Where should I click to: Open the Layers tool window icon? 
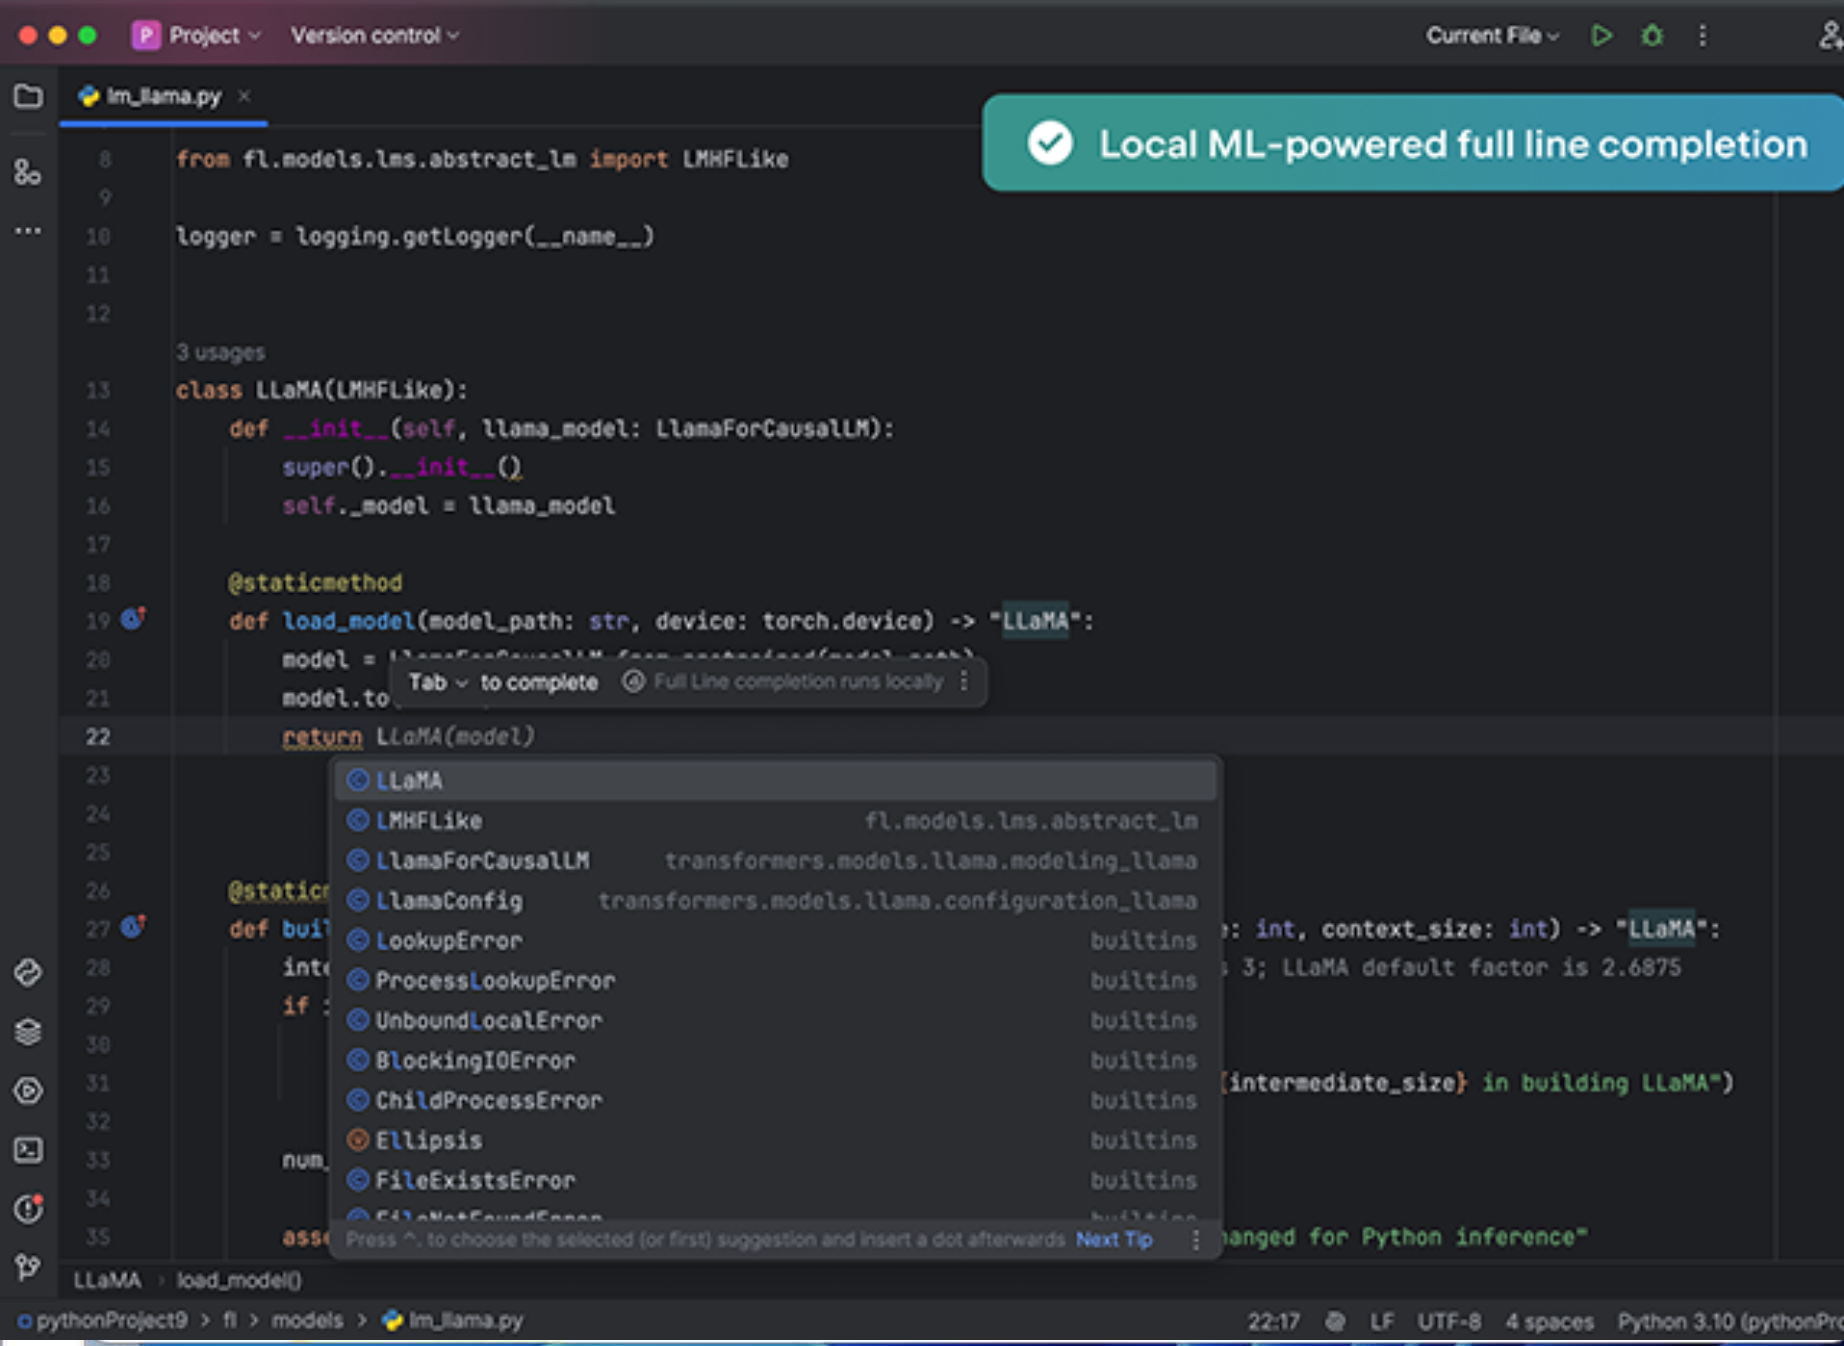28,1031
